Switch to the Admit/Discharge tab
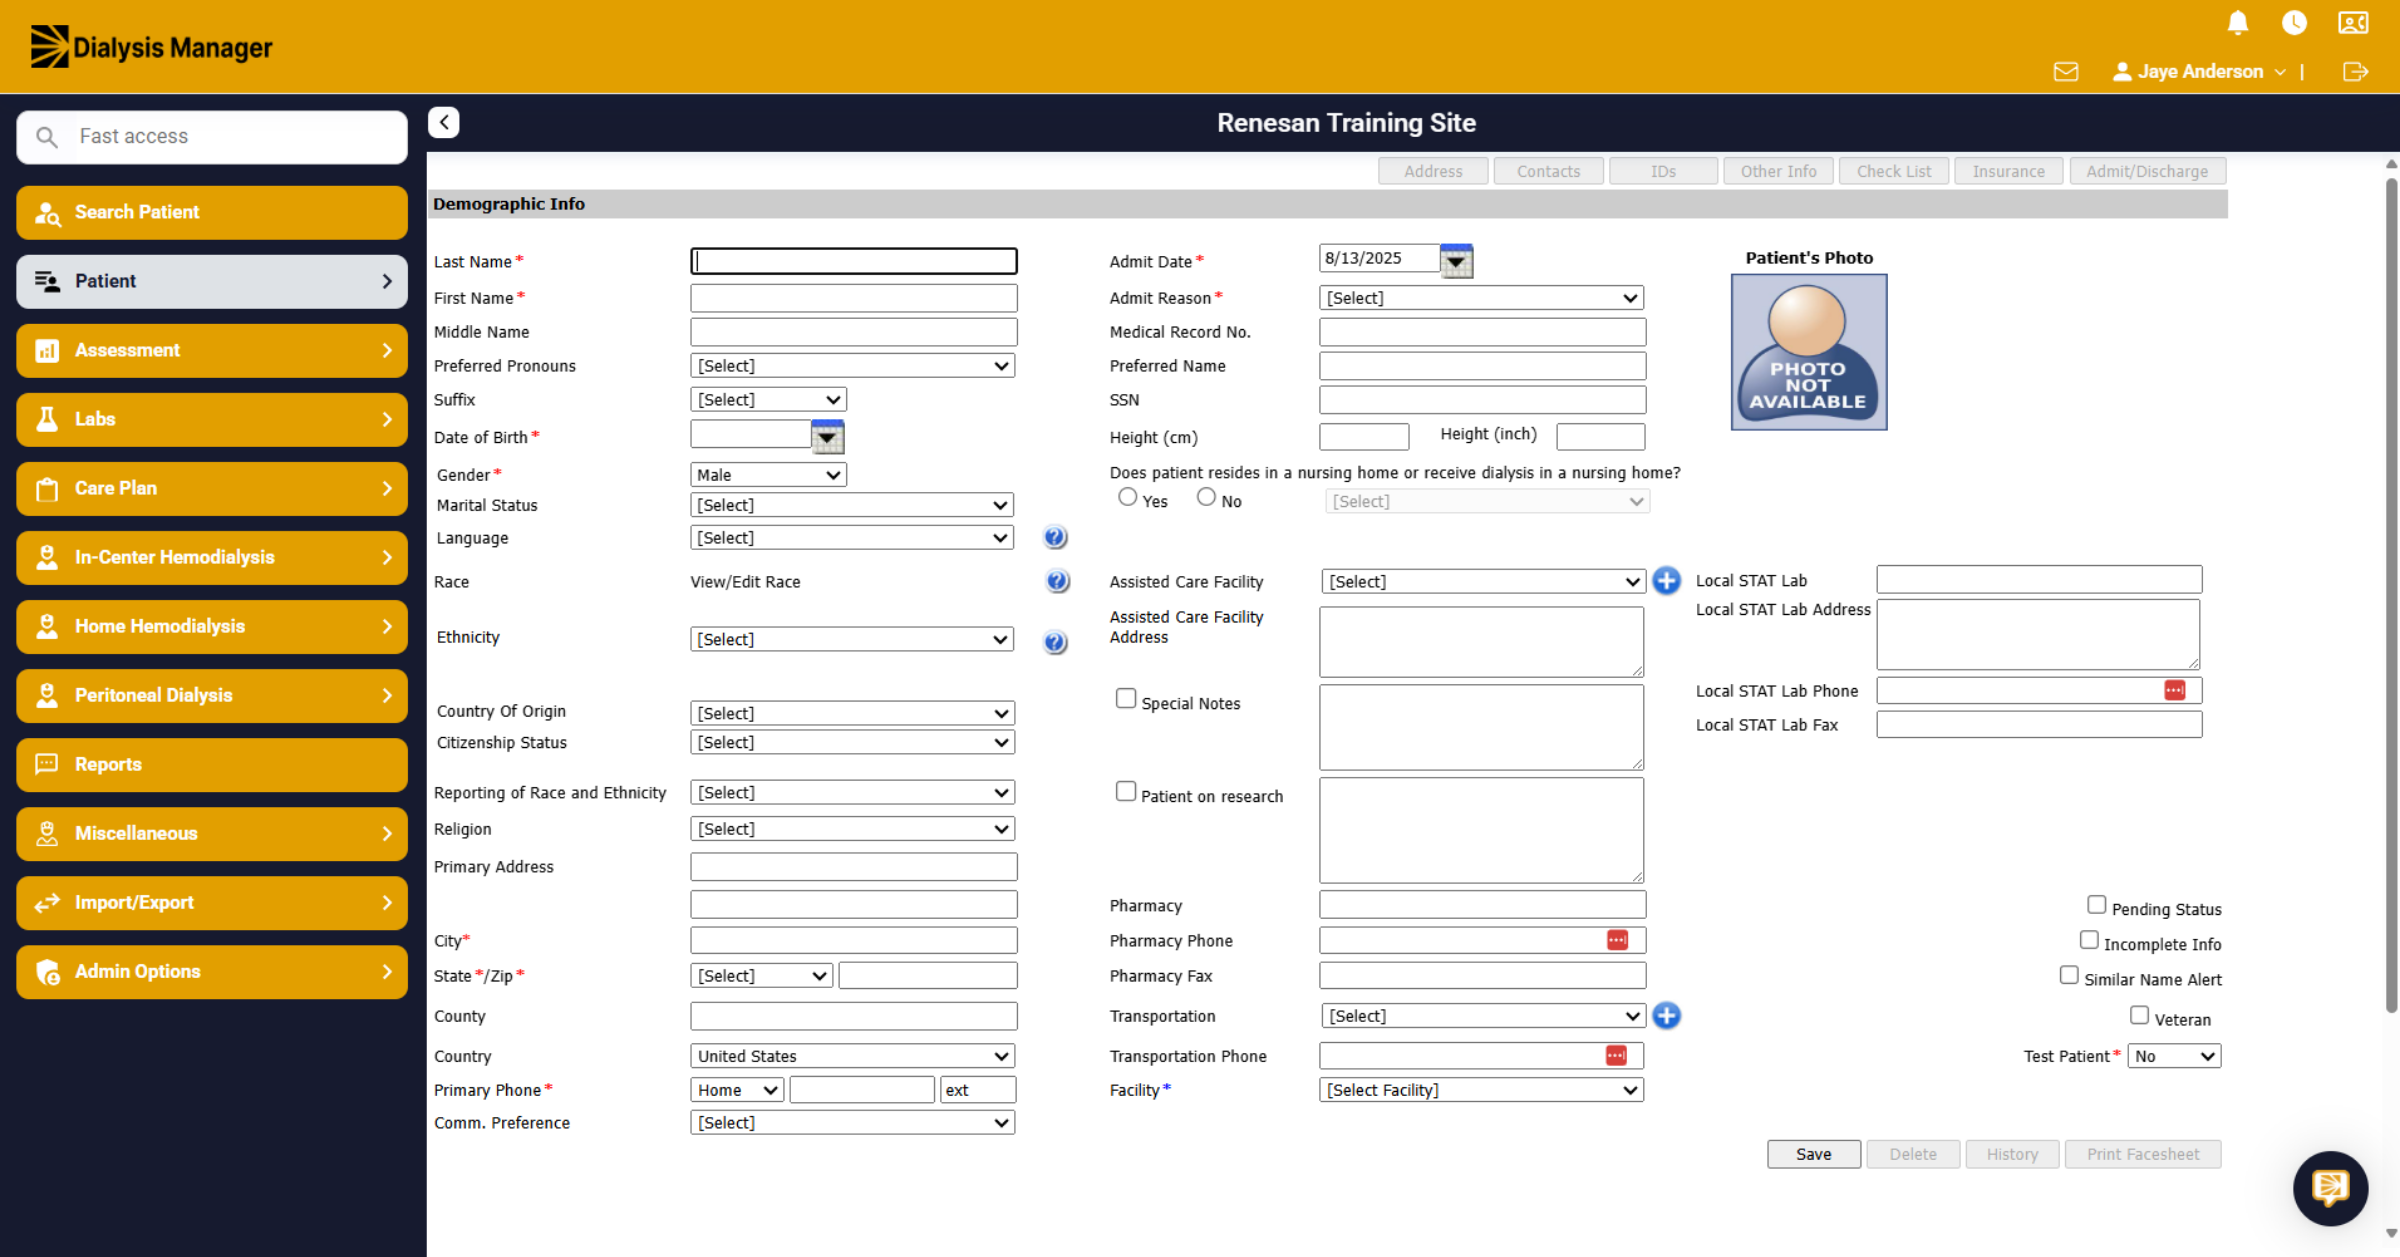The image size is (2400, 1257). [2147, 171]
